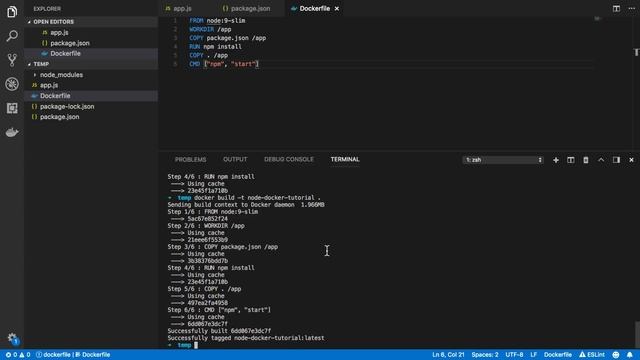Click the Ln 6, Col 21 cursor position indicator
The height and width of the screenshot is (360, 640).
[x=448, y=355]
